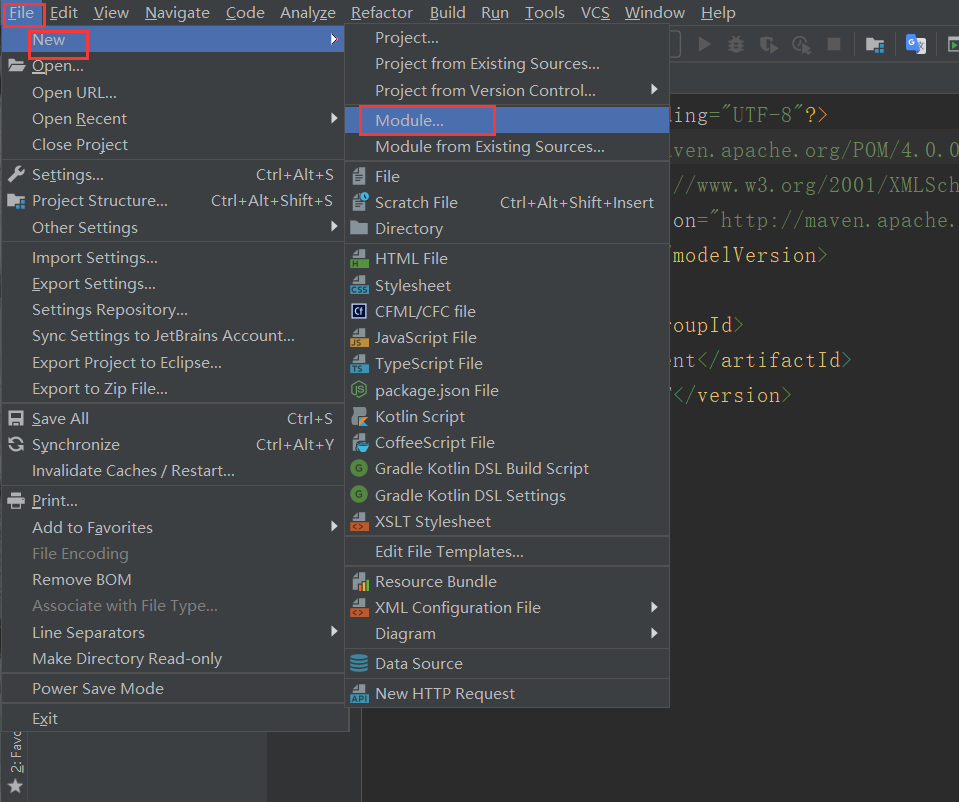
Task: Open the 2: Favorites tool window tab
Action: [x=16, y=752]
